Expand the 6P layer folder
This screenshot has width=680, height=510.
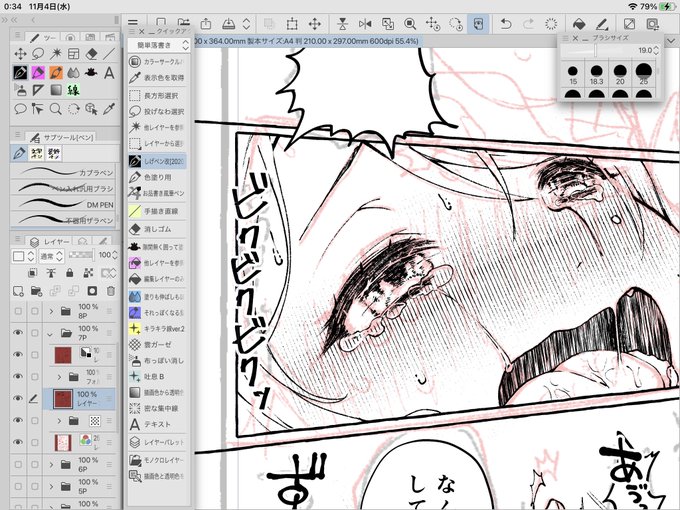click(x=51, y=464)
